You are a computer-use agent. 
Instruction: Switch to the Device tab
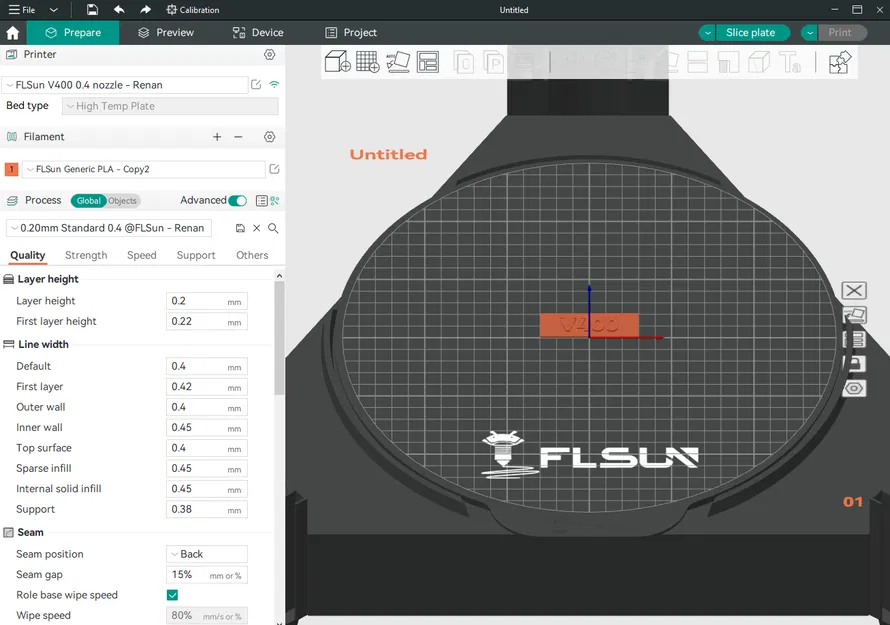[x=258, y=33]
